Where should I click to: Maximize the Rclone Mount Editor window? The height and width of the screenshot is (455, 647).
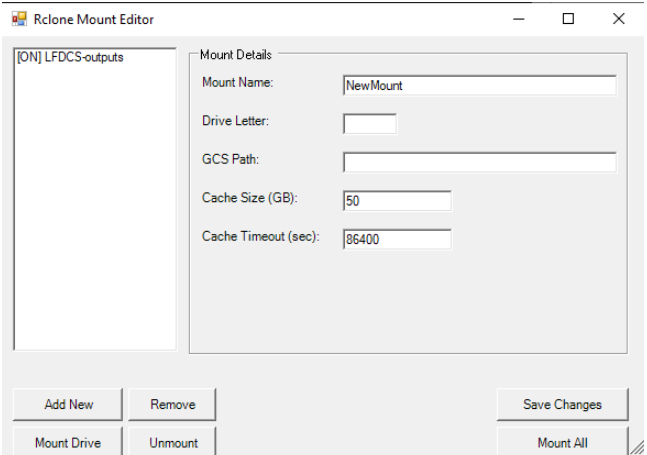click(x=568, y=19)
